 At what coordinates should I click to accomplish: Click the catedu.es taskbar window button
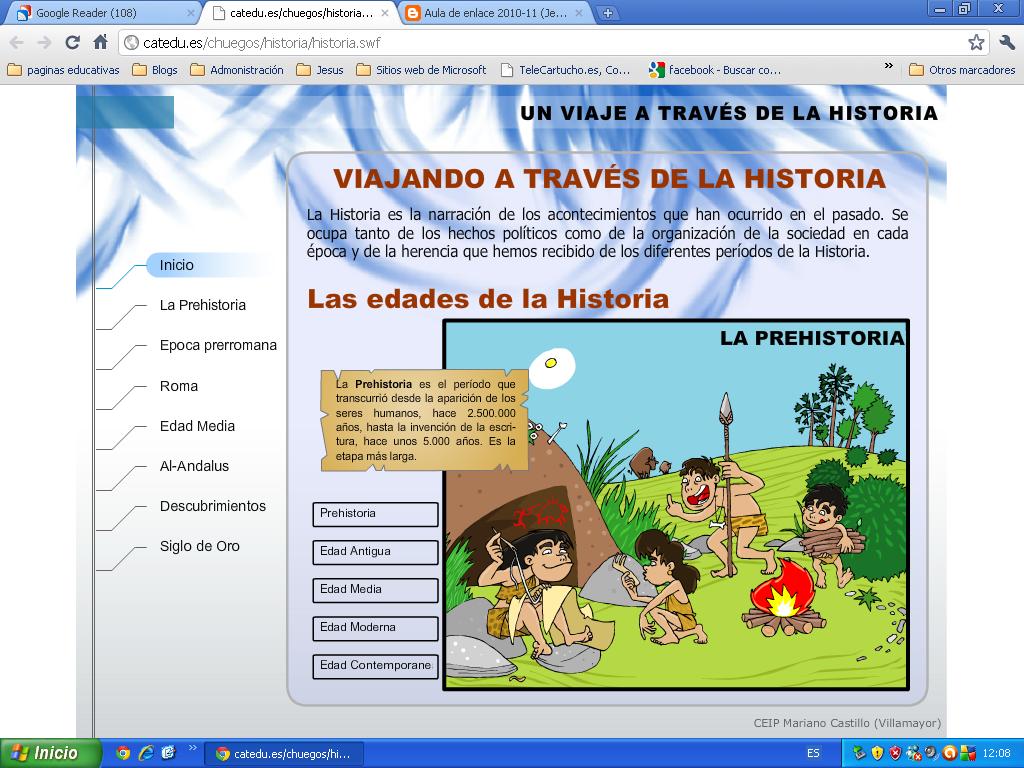coord(284,754)
